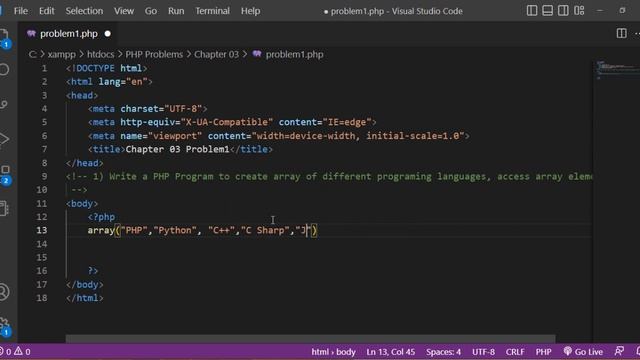Image resolution: width=640 pixels, height=360 pixels.
Task: Click line number 9 in gutter
Action: (x=44, y=176)
